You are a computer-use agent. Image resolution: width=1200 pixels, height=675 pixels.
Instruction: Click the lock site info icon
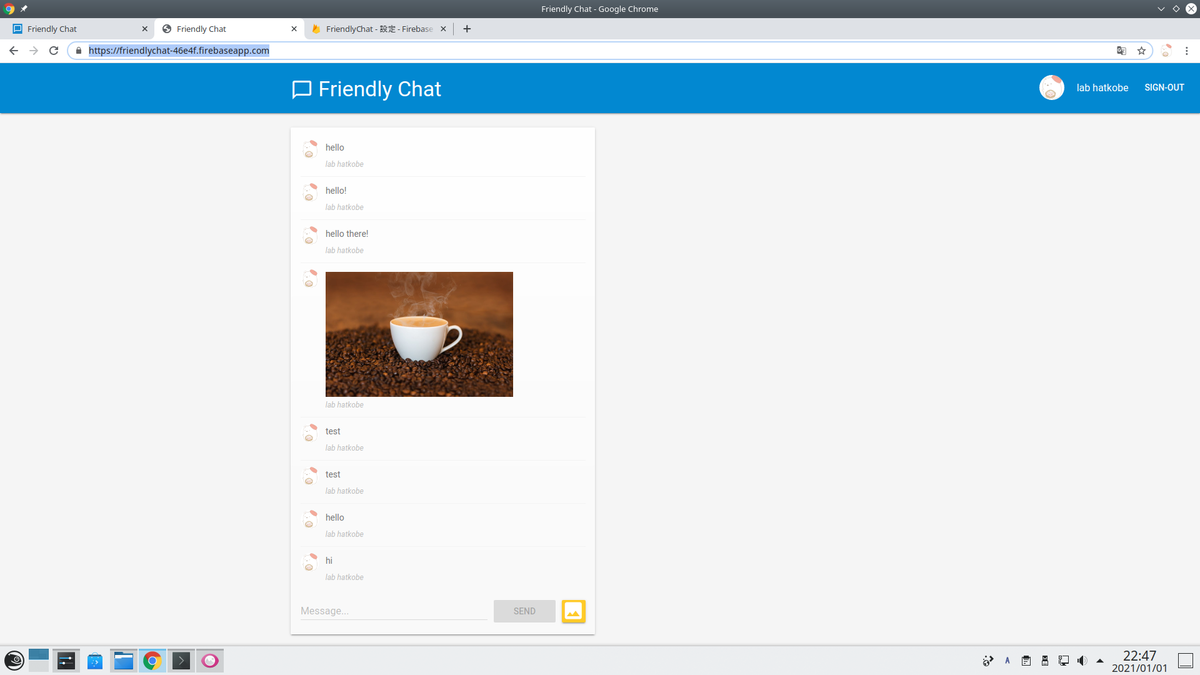pyautogui.click(x=78, y=50)
